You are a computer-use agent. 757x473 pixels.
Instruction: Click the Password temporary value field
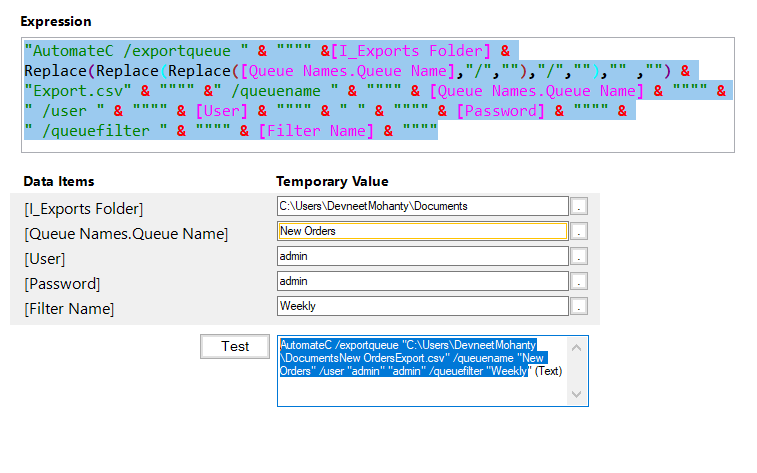[x=422, y=282]
